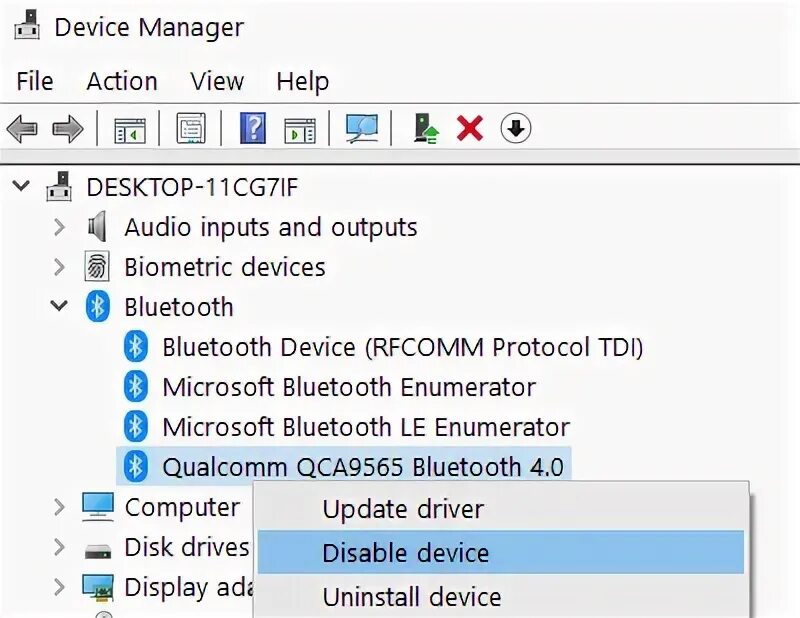Open the Action menu
Image resolution: width=800 pixels, height=618 pixels.
pos(122,81)
